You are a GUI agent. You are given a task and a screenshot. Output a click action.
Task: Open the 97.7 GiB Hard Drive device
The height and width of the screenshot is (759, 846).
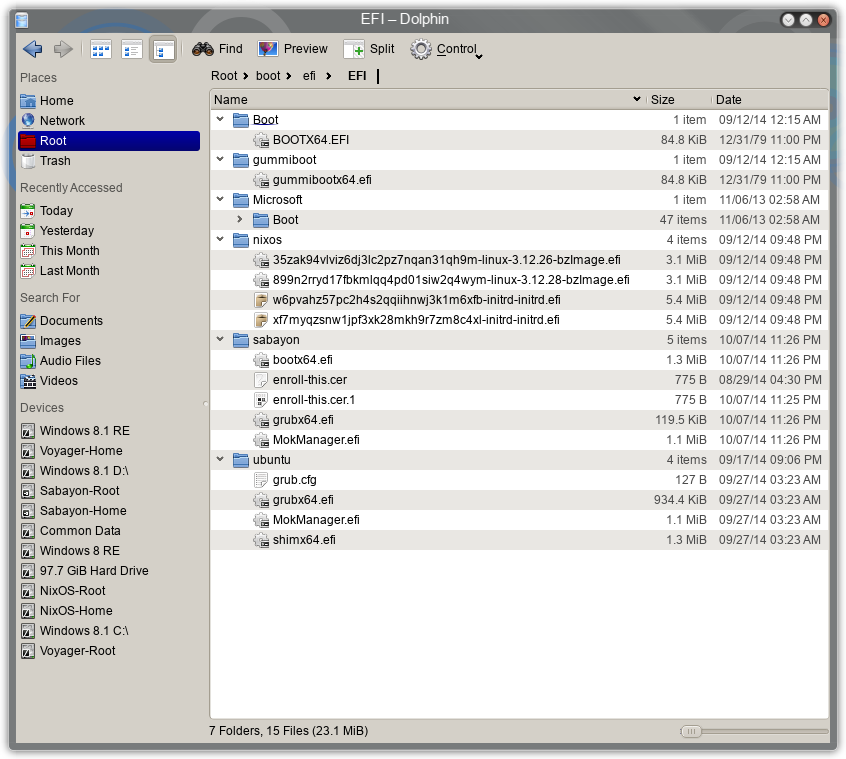click(x=109, y=571)
